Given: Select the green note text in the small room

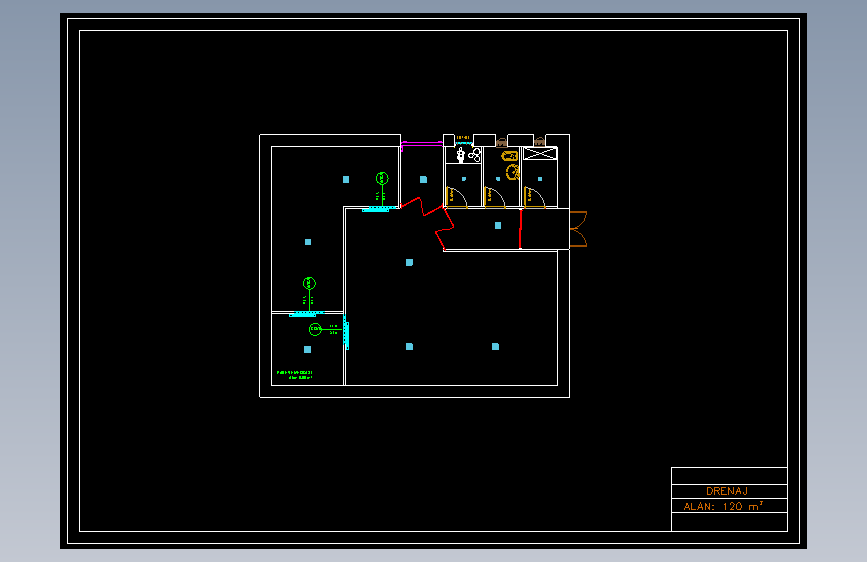Looking at the screenshot, I should point(295,375).
